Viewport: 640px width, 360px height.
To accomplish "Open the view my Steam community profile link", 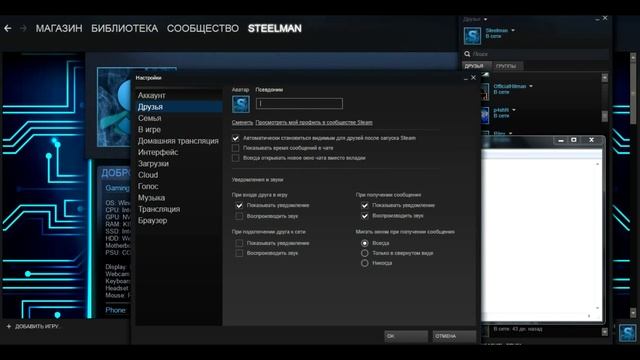I will click(314, 122).
